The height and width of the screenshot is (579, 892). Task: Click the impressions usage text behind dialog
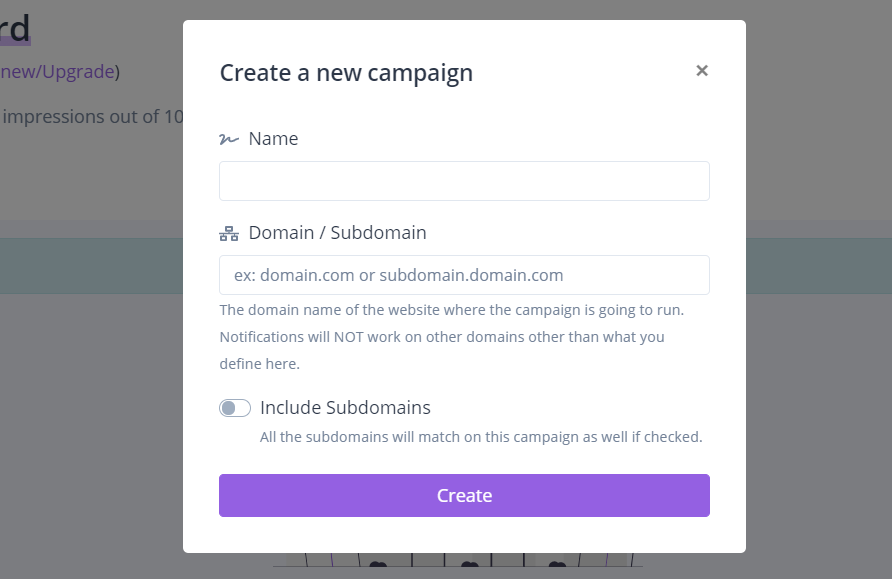pyautogui.click(x=92, y=117)
